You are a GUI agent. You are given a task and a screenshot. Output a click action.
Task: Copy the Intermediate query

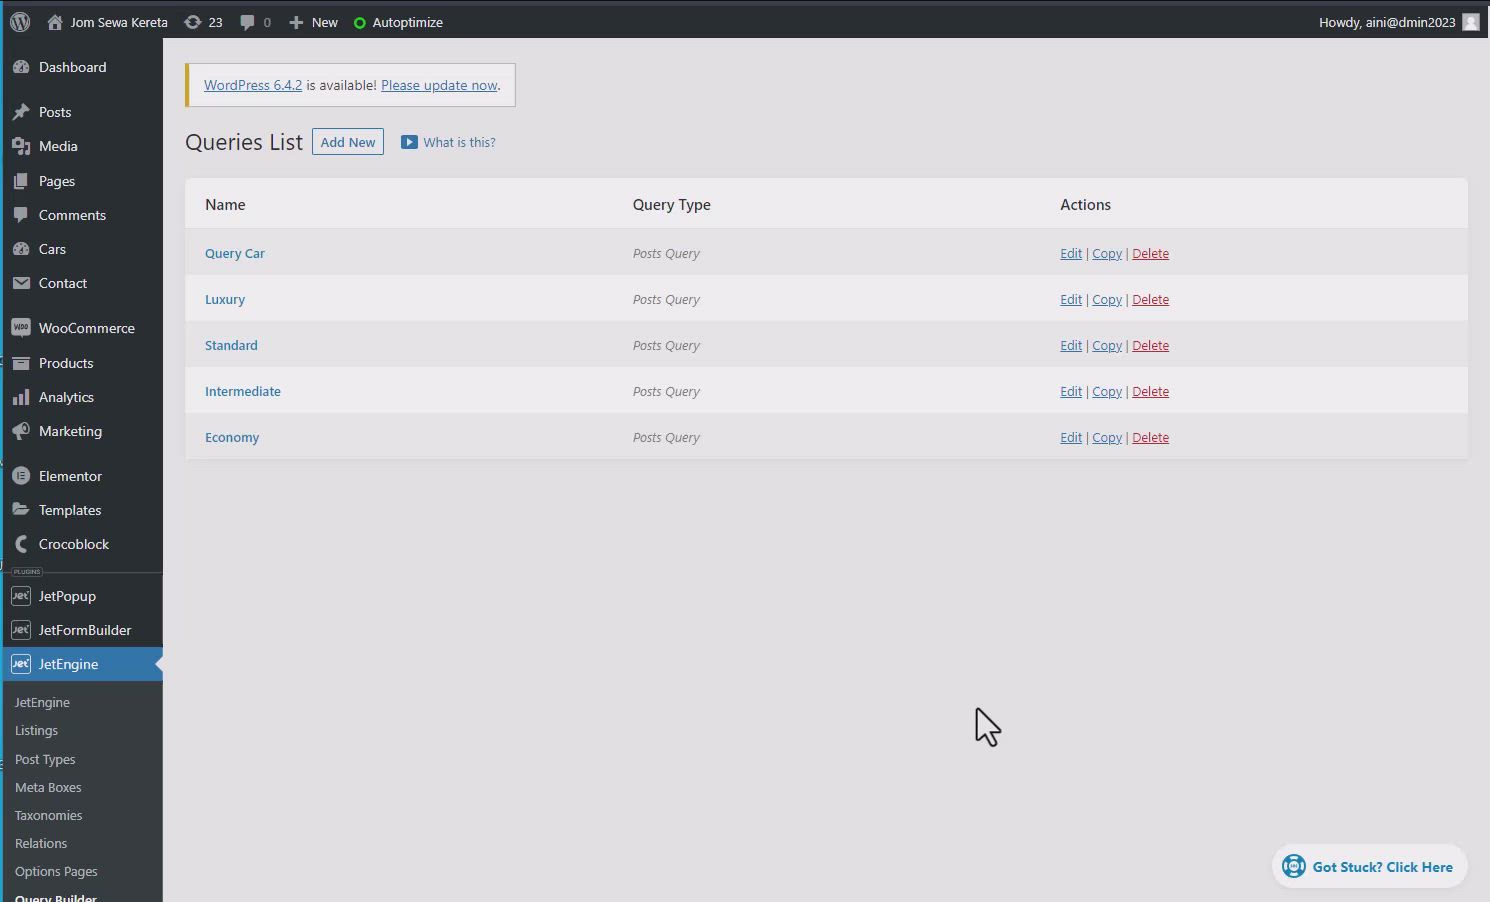pyautogui.click(x=1106, y=392)
